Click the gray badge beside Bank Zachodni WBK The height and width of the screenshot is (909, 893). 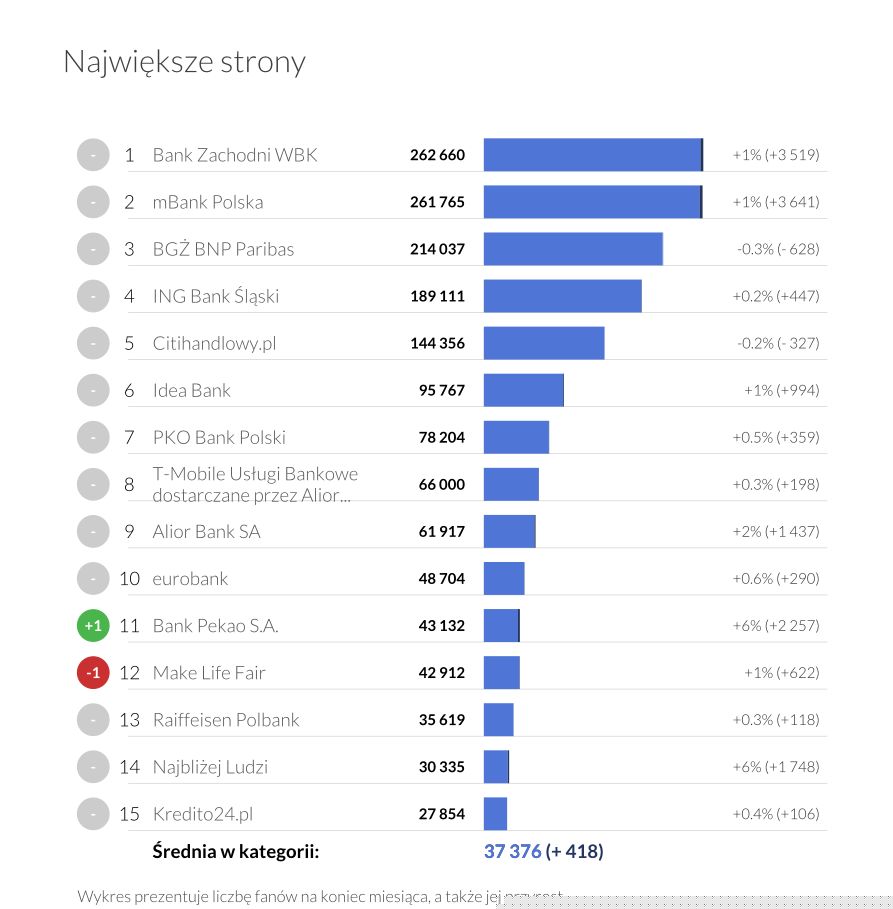tap(93, 155)
